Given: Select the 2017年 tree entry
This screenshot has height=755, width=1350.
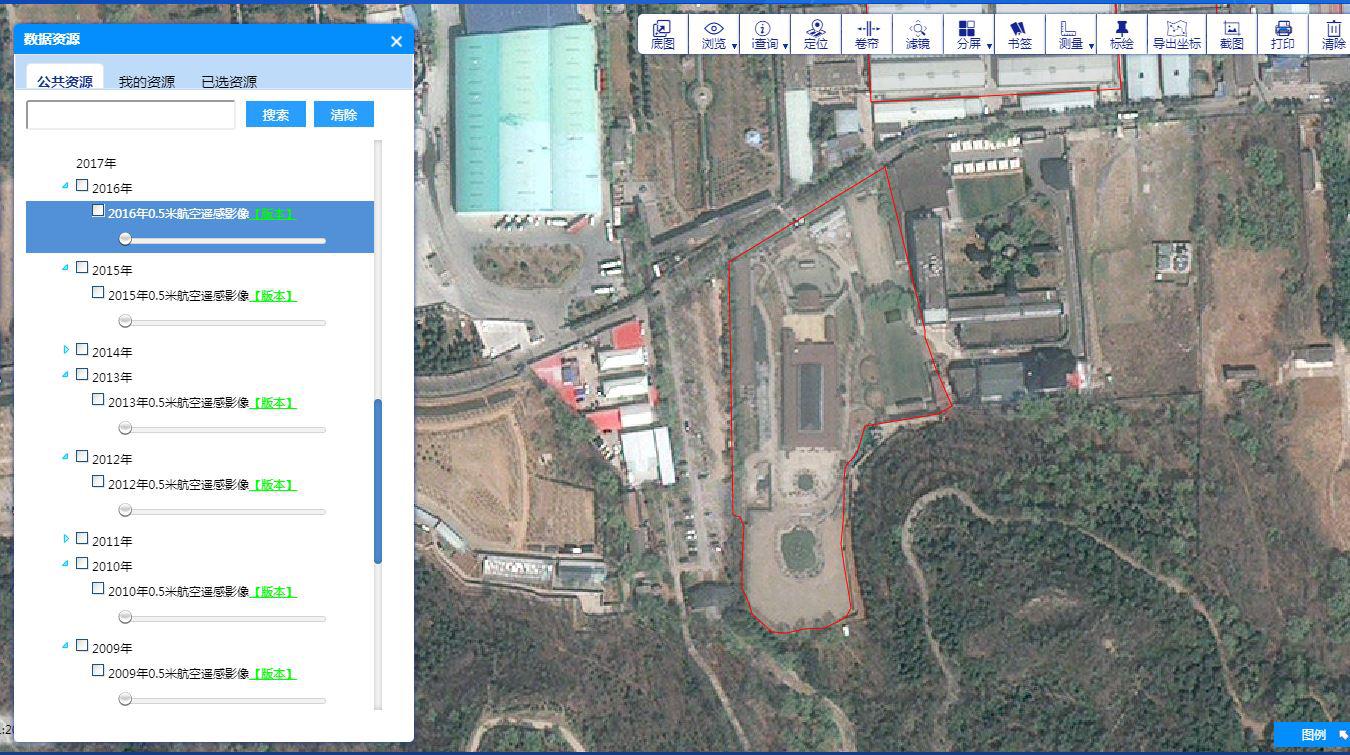Looking at the screenshot, I should coord(96,163).
